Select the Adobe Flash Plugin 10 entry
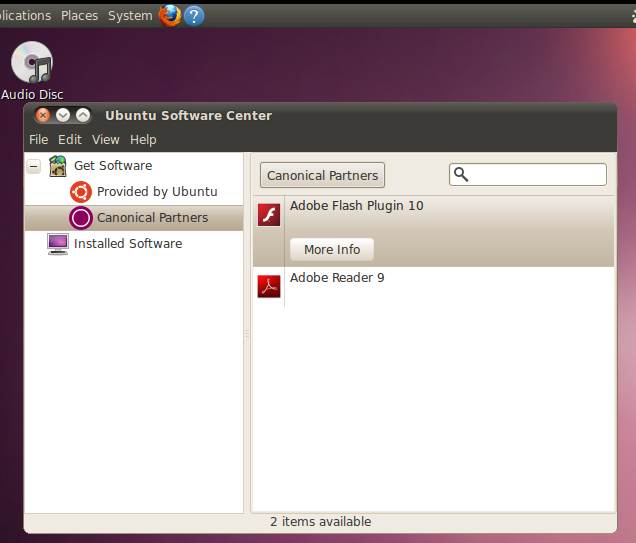 pyautogui.click(x=434, y=231)
